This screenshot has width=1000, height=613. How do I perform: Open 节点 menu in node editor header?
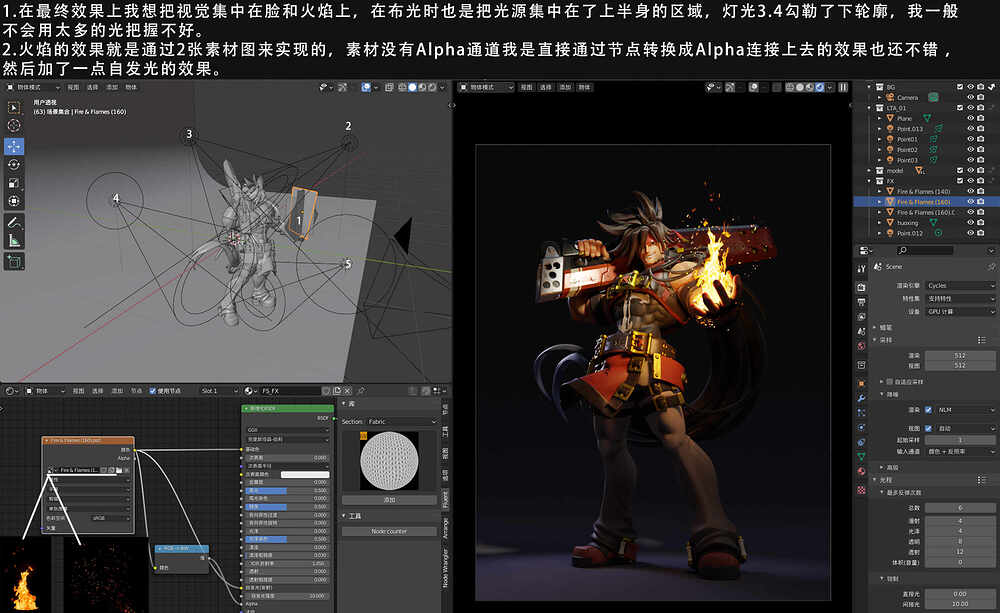click(x=136, y=390)
